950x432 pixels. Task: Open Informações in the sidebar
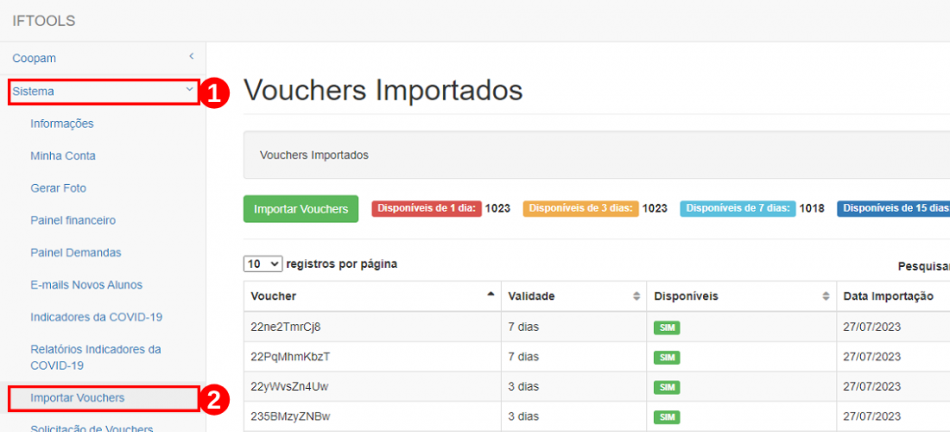coord(62,124)
